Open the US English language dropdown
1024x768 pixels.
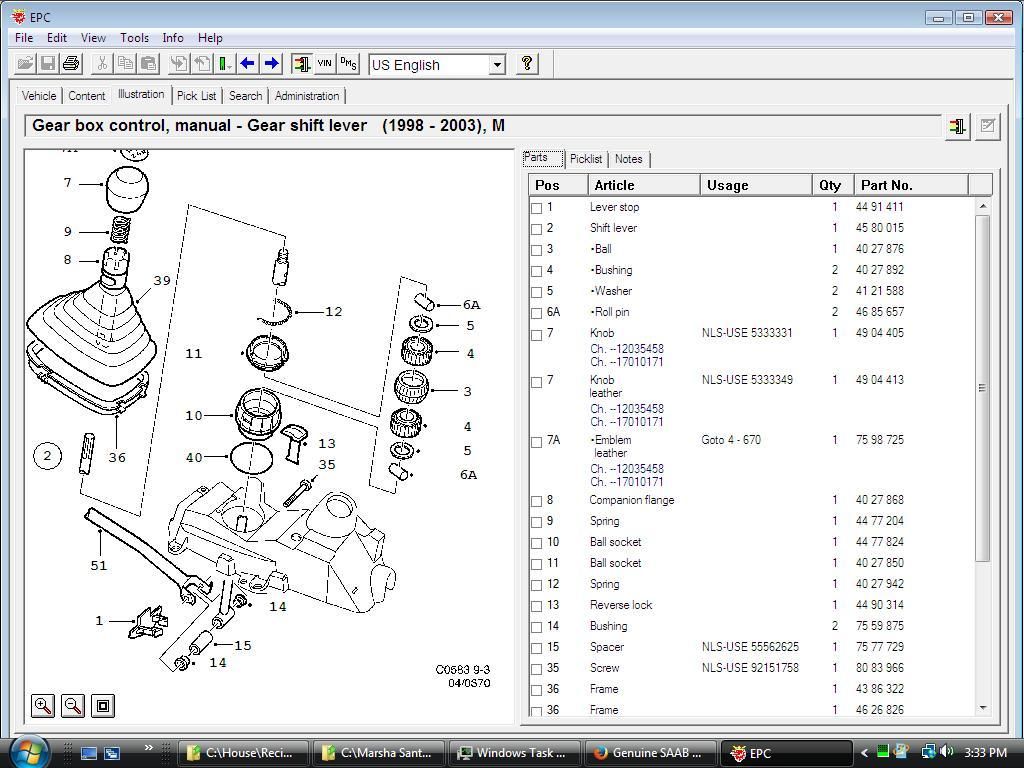(x=497, y=64)
